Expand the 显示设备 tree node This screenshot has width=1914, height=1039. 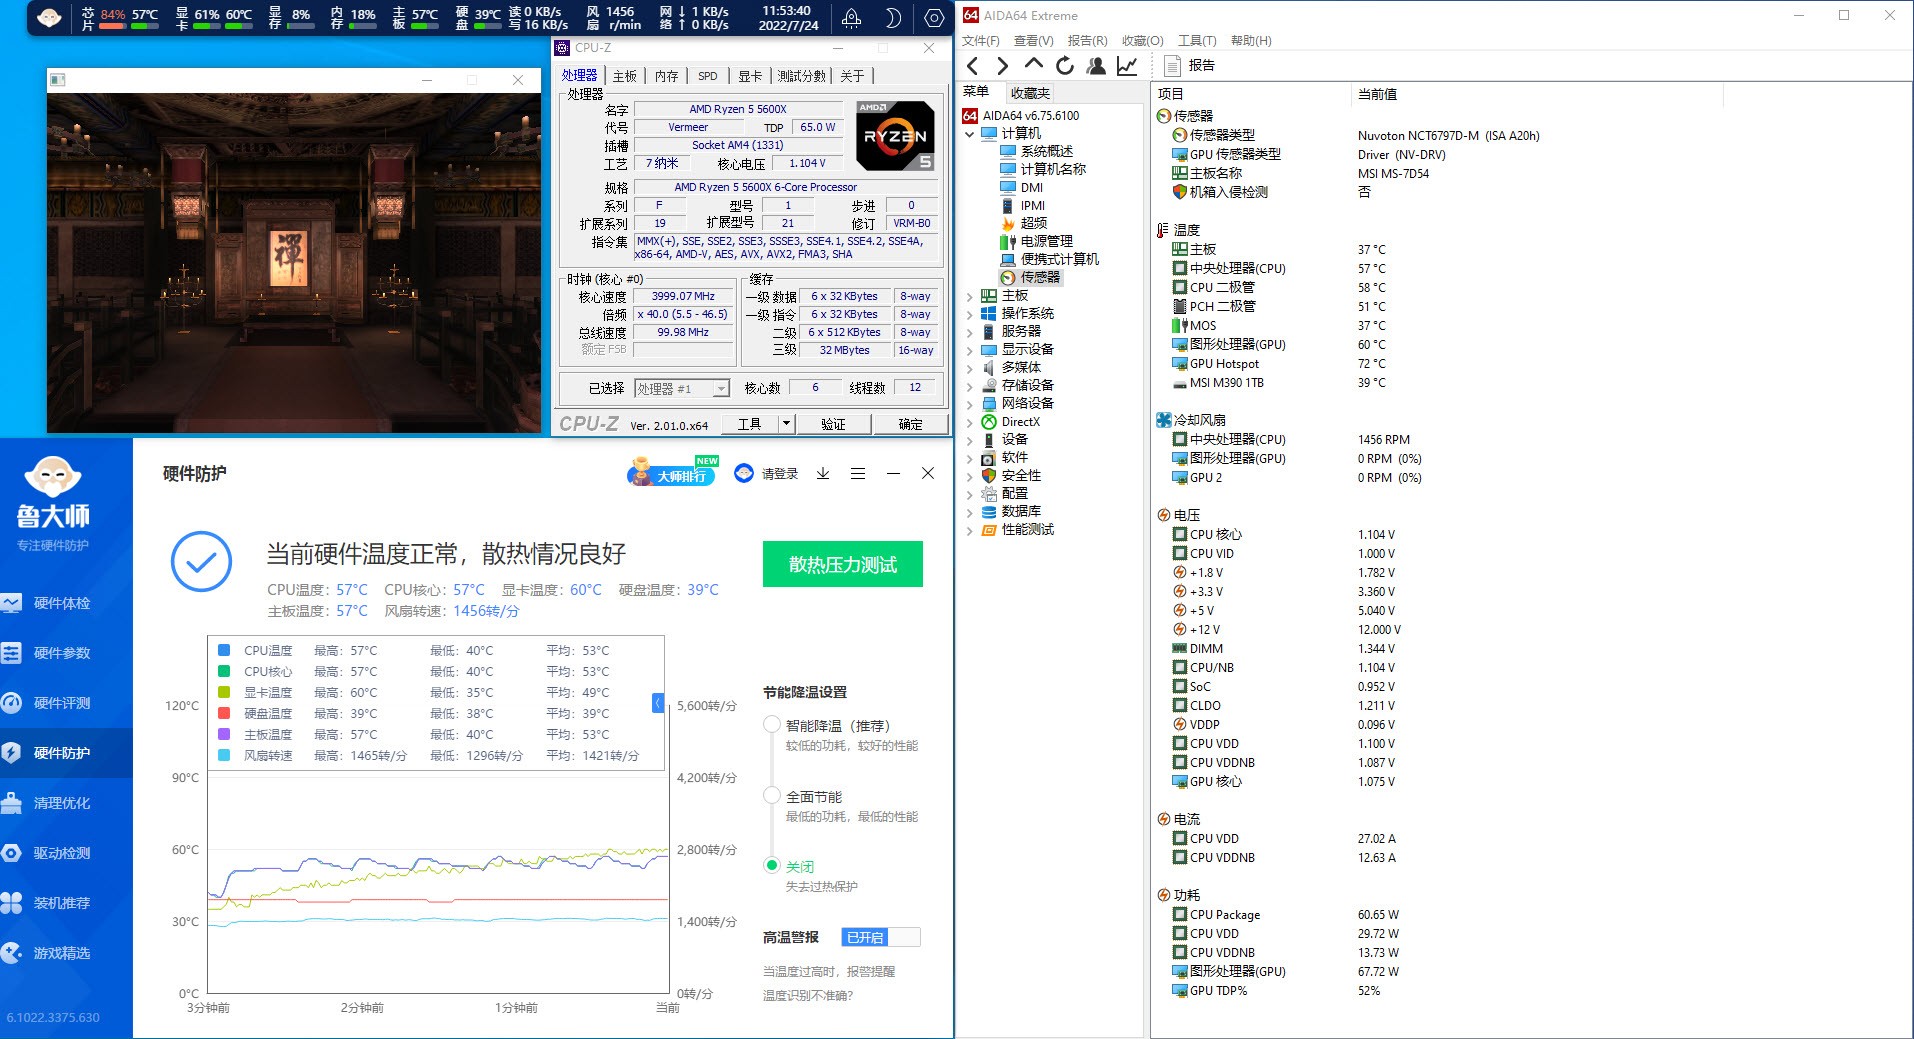[x=969, y=350]
